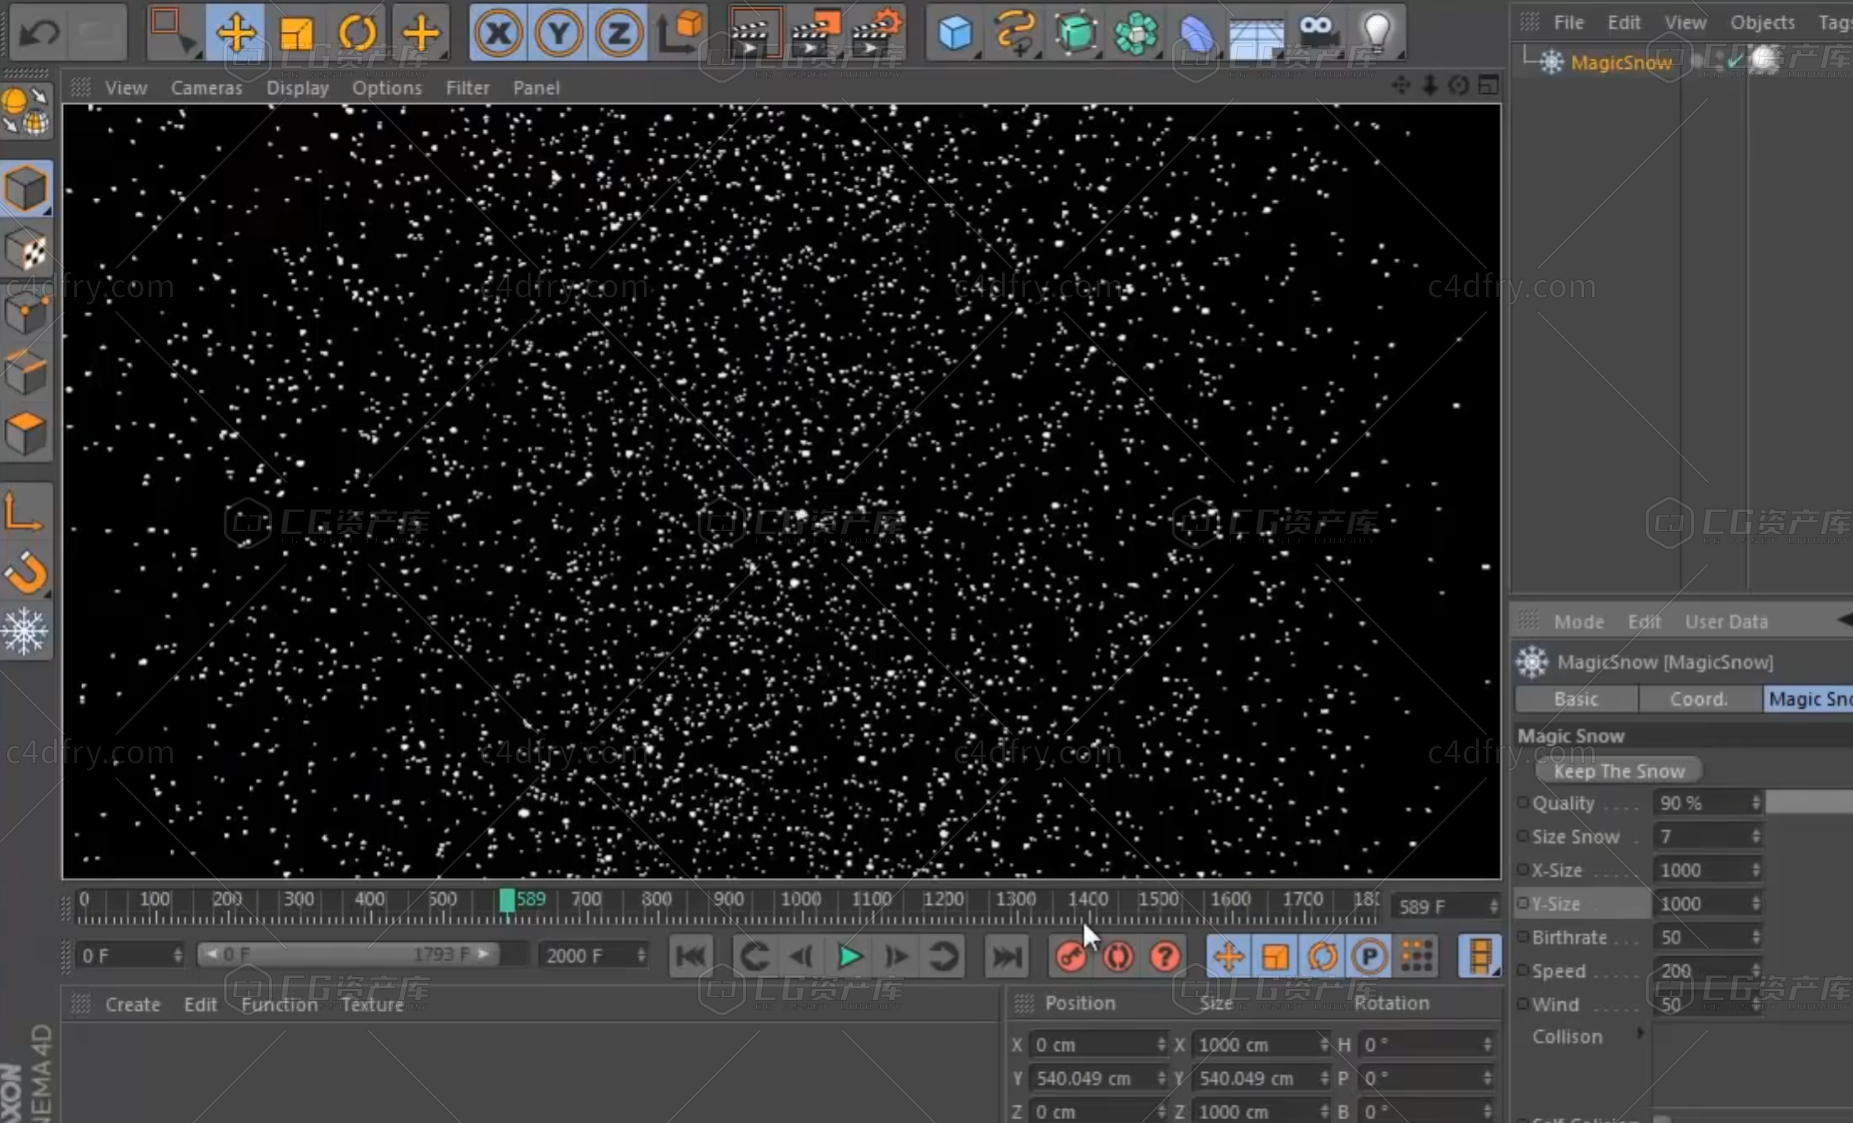Add a Cube primitive object
1853x1123 pixels.
coord(956,33)
